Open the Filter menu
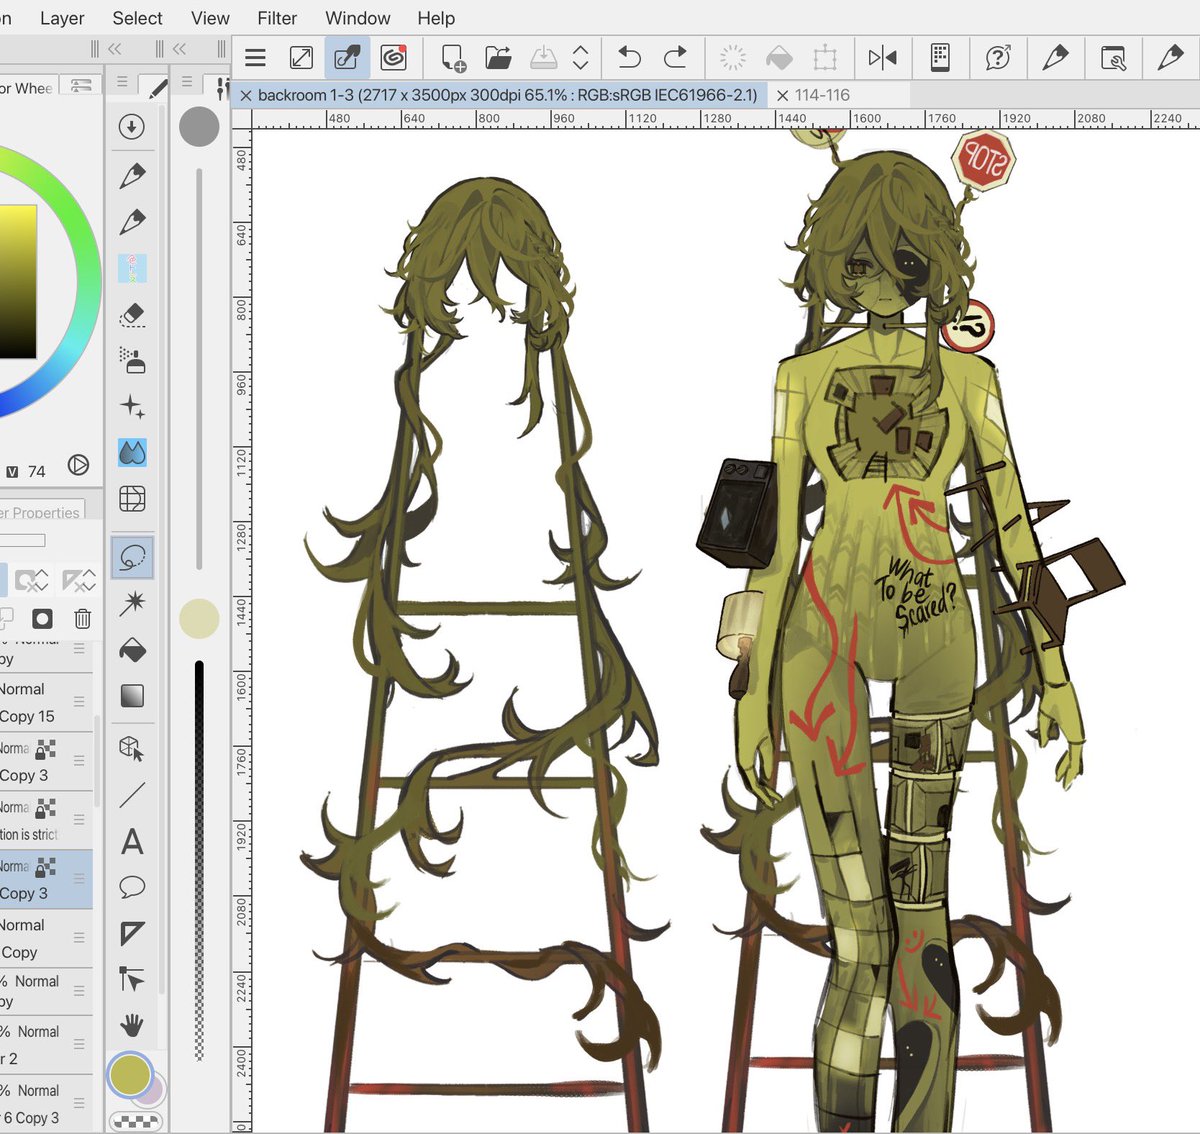The height and width of the screenshot is (1134, 1200). tap(277, 18)
